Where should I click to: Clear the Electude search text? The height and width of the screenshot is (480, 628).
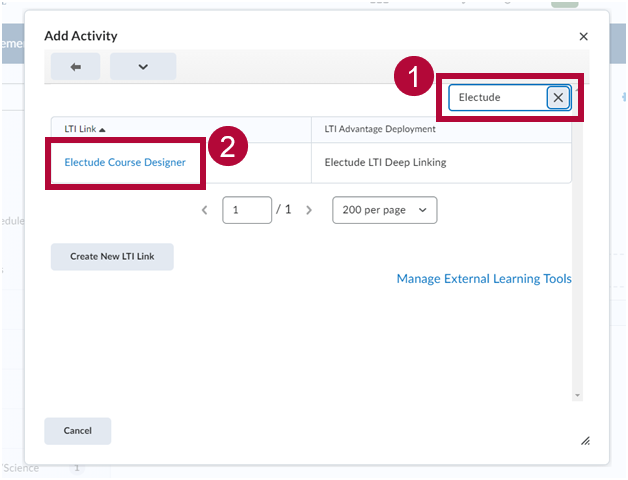pos(558,97)
